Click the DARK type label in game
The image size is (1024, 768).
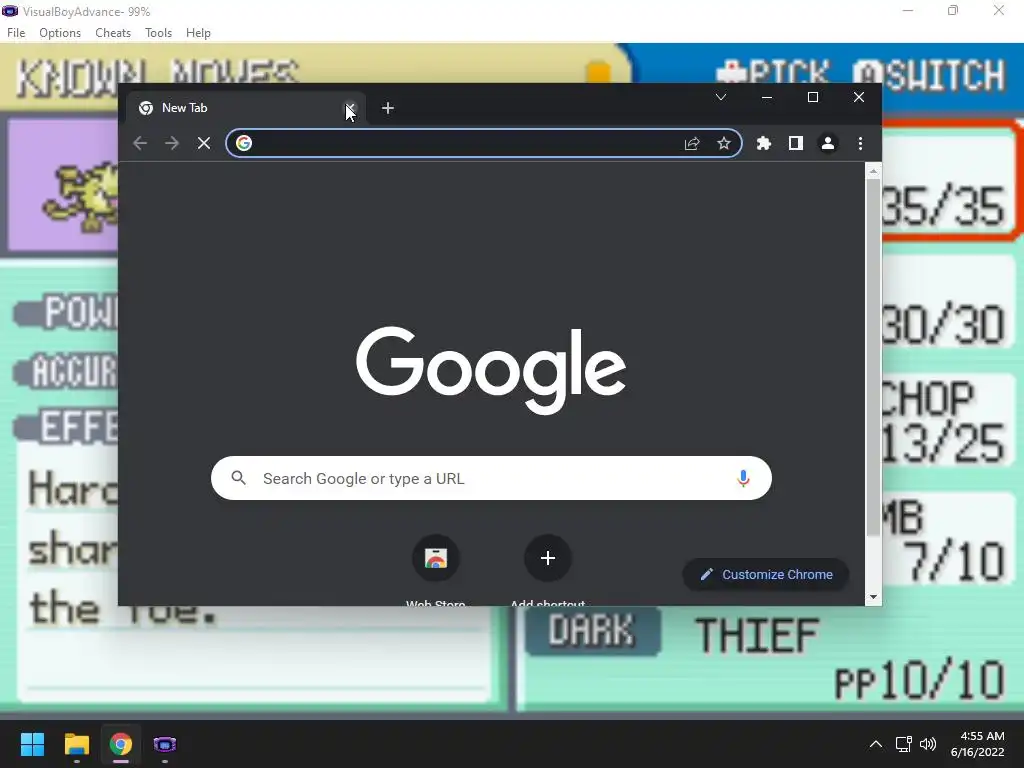point(592,631)
